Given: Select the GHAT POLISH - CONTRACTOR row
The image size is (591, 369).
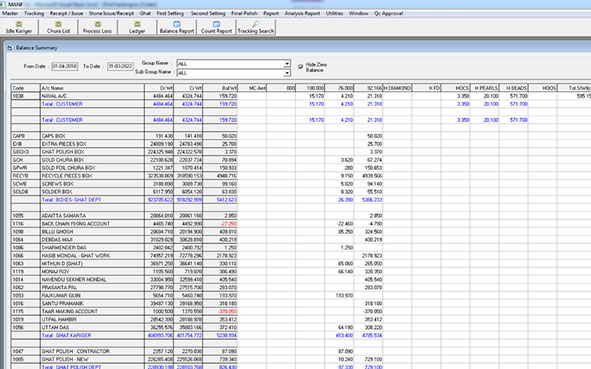Looking at the screenshot, I should pyautogui.click(x=76, y=351).
